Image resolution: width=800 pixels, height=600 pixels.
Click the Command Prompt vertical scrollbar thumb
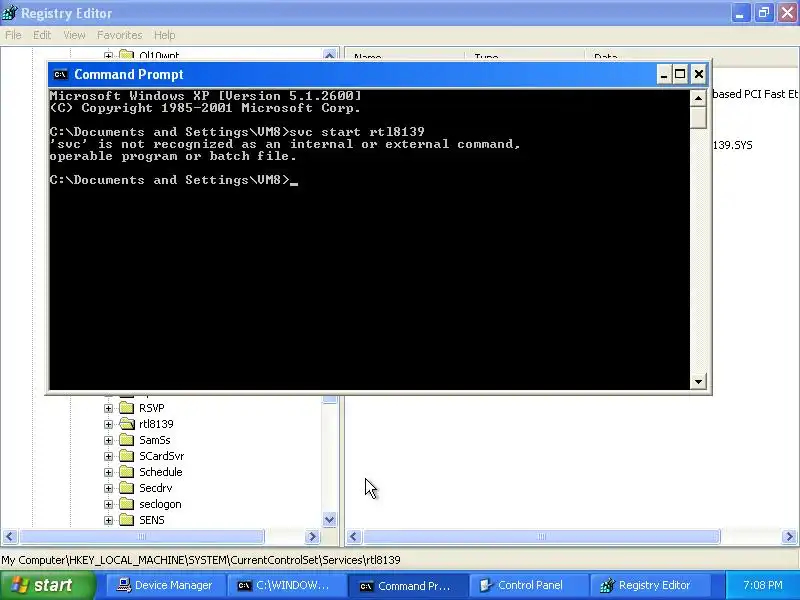[698, 117]
